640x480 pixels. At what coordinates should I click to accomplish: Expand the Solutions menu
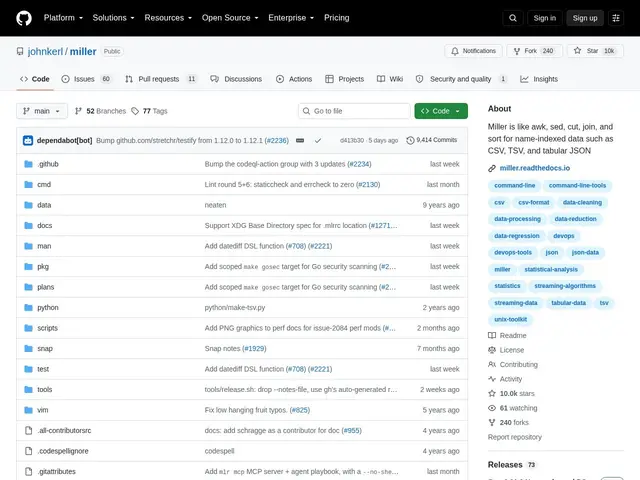(x=113, y=18)
